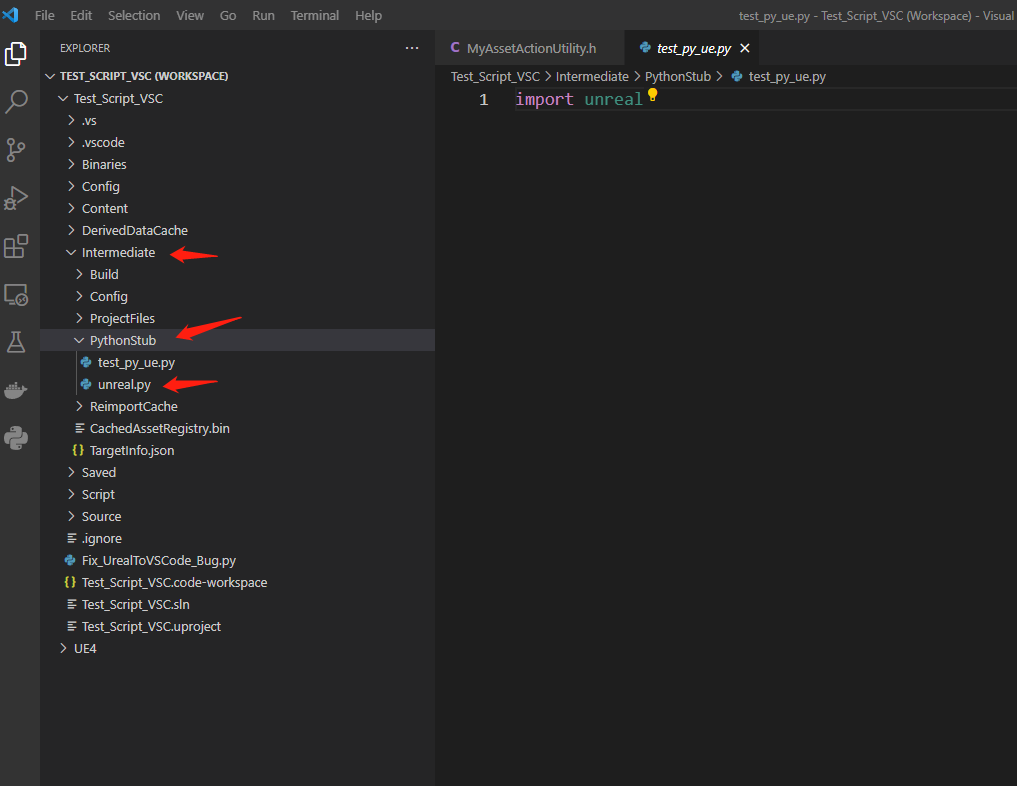Click the lightbulb code action icon
The width and height of the screenshot is (1017, 786).
652,95
